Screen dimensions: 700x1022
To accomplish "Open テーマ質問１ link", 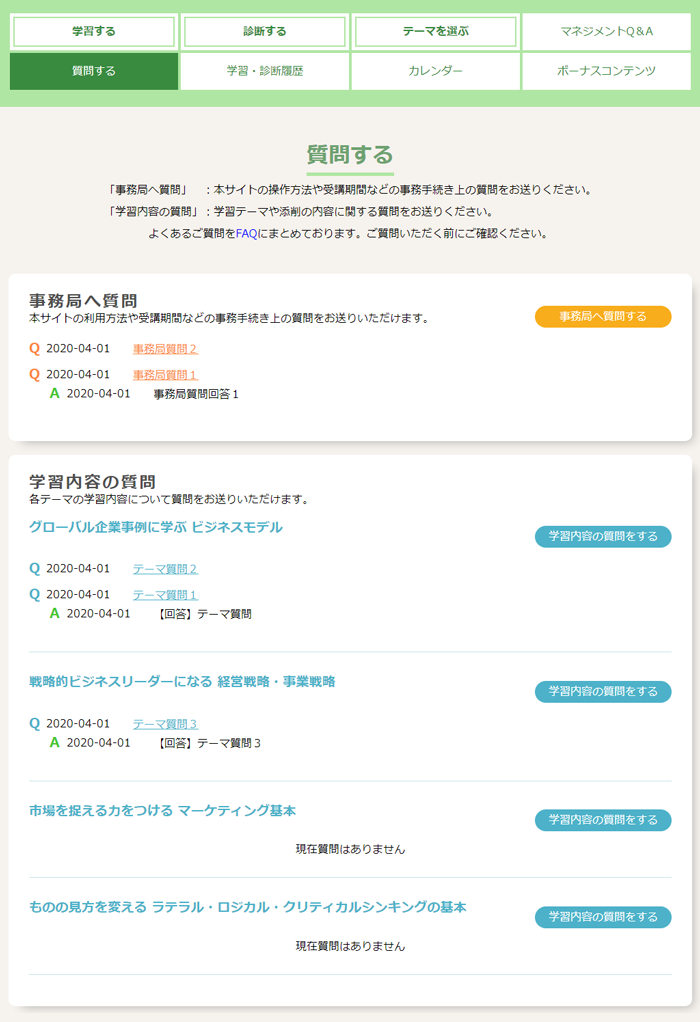I will (165, 594).
